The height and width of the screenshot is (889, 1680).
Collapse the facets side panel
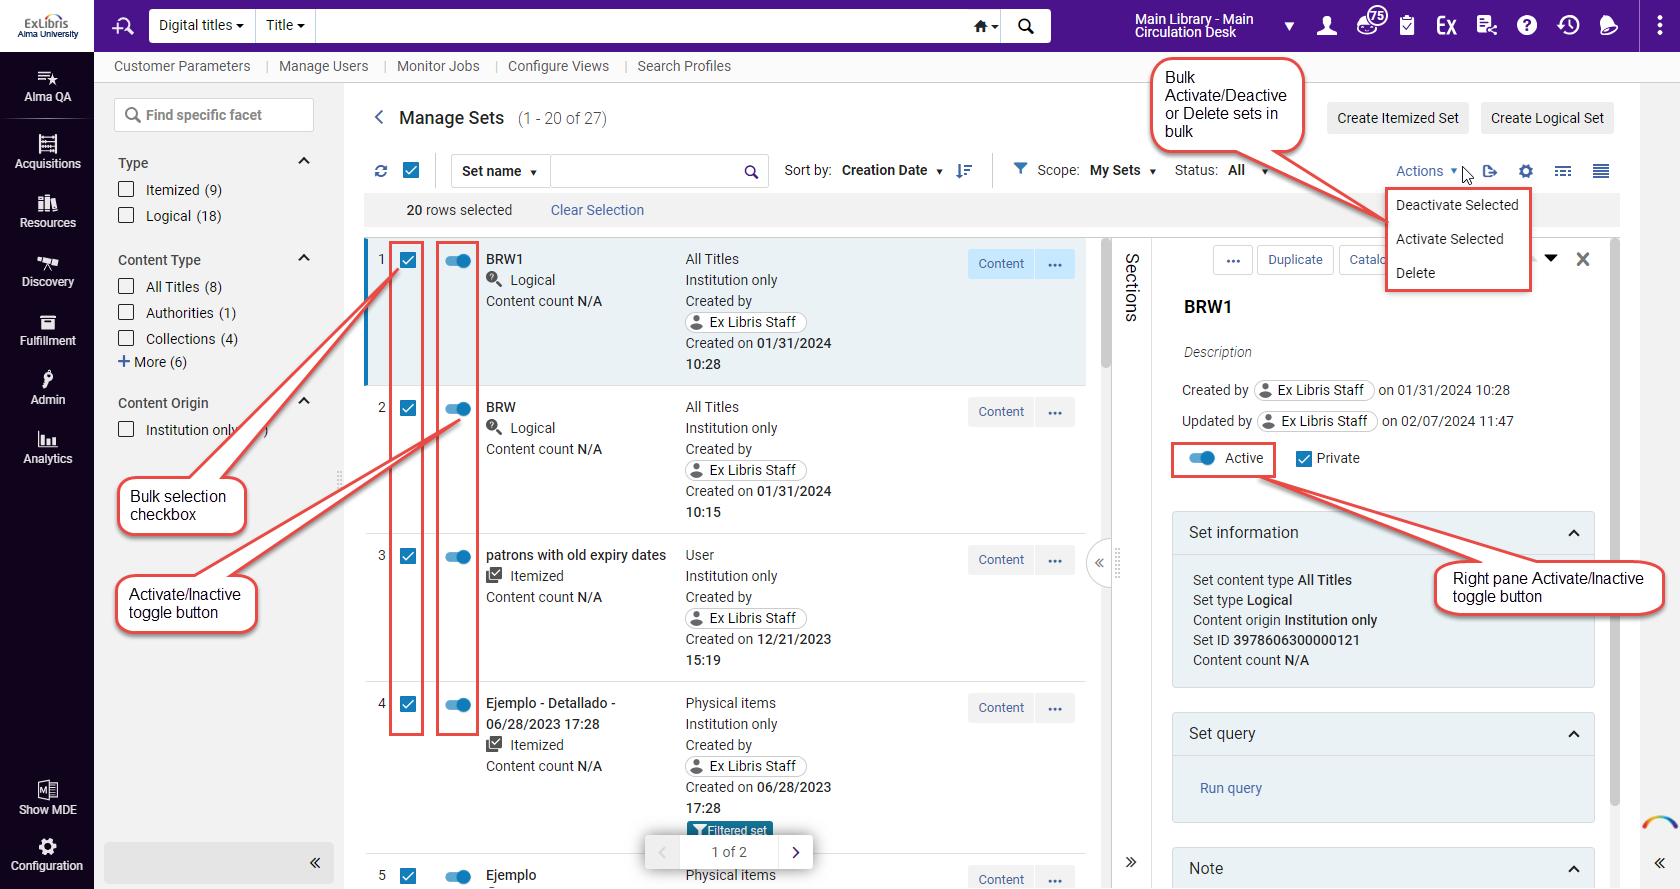tap(315, 863)
